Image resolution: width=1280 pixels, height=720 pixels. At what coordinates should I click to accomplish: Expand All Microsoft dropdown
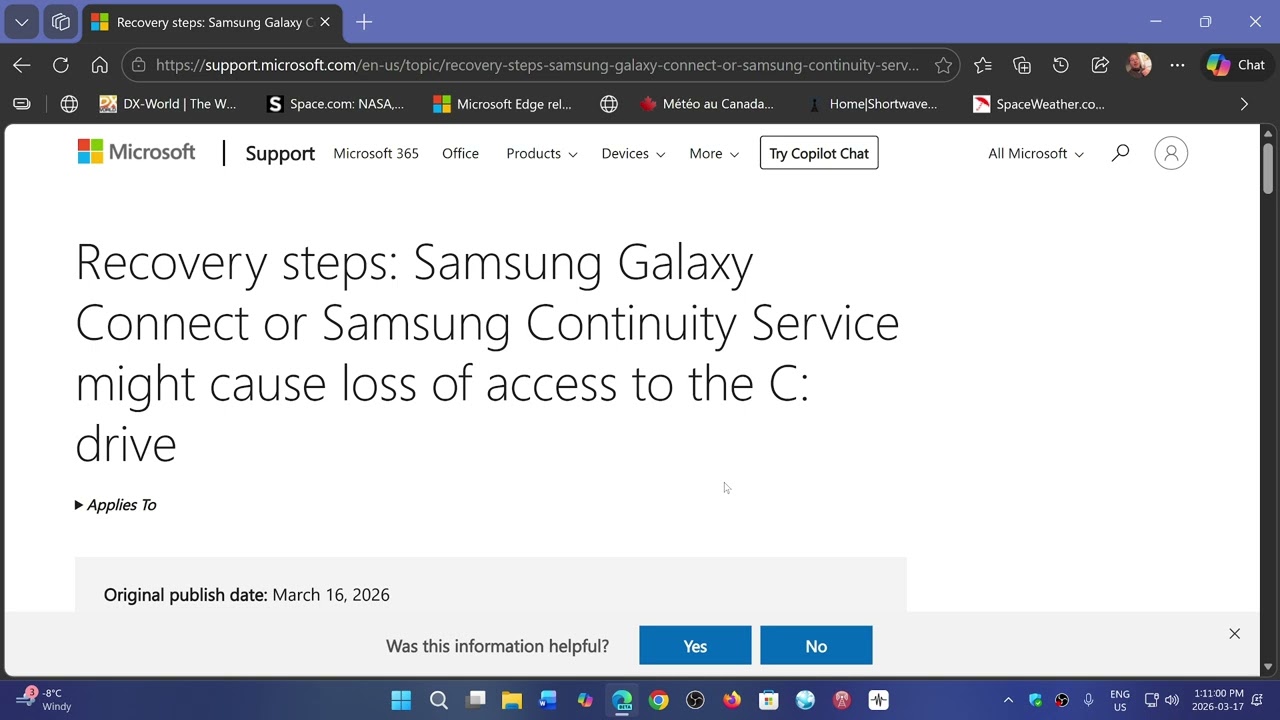click(x=1036, y=153)
